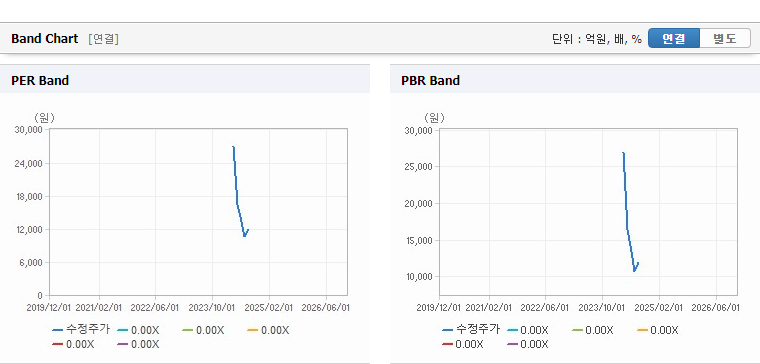Viewport: 760px width, 364px height.
Task: Toggle red 0.00X legend in PER Band
Action: click(73, 345)
